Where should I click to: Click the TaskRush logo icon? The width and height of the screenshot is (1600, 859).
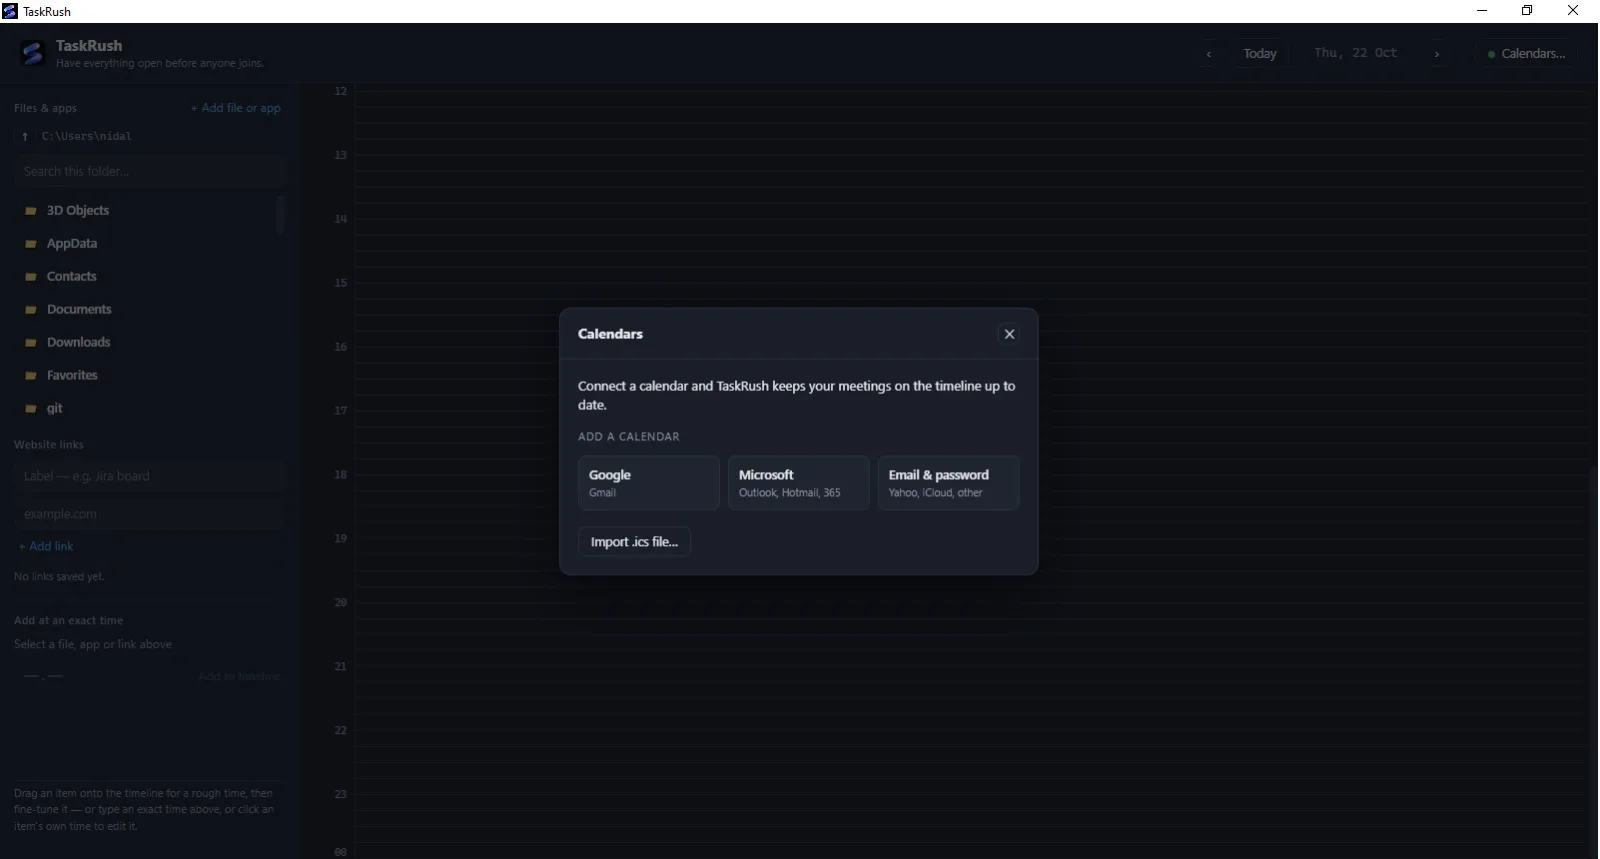point(33,53)
